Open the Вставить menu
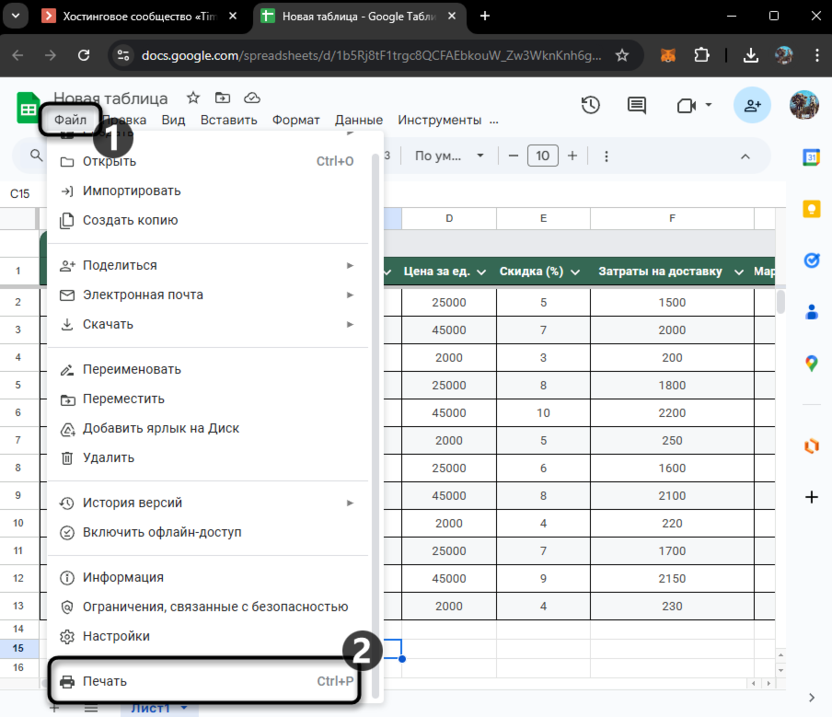The width and height of the screenshot is (832, 717). tap(228, 120)
